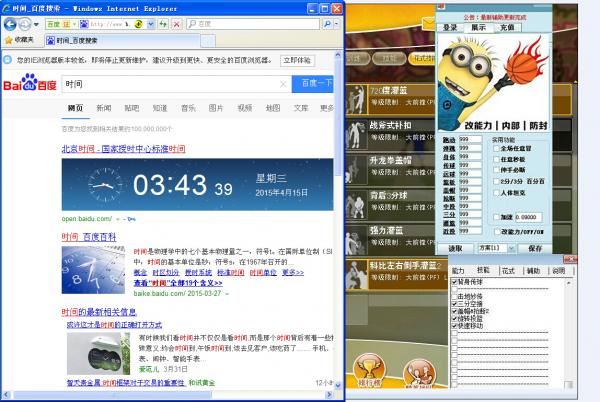Open the 时间_百度百科 result link
This screenshot has width=600, height=402.
point(89,237)
